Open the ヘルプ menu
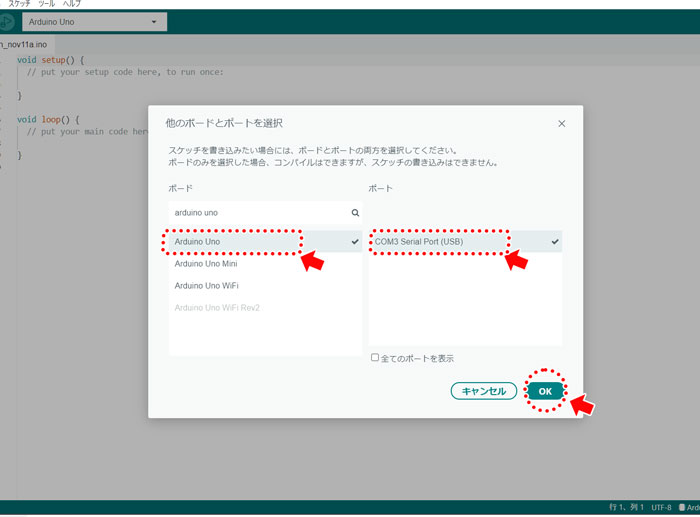The height and width of the screenshot is (517, 700). [72, 4]
